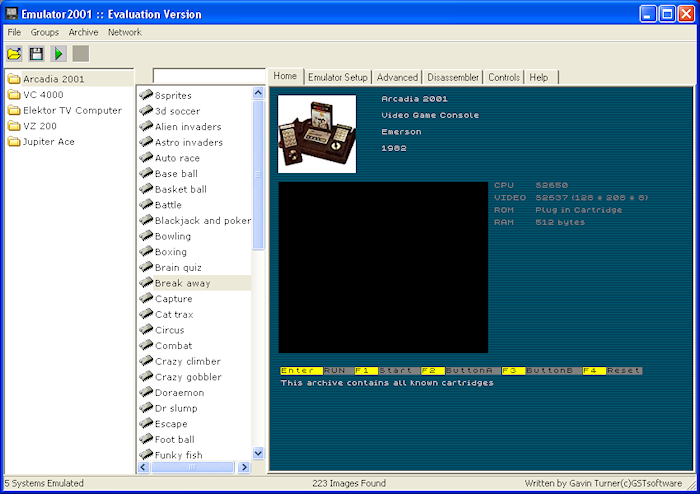
Task: Click the cartridge icon beside Astro invaders
Action: pyautogui.click(x=146, y=141)
